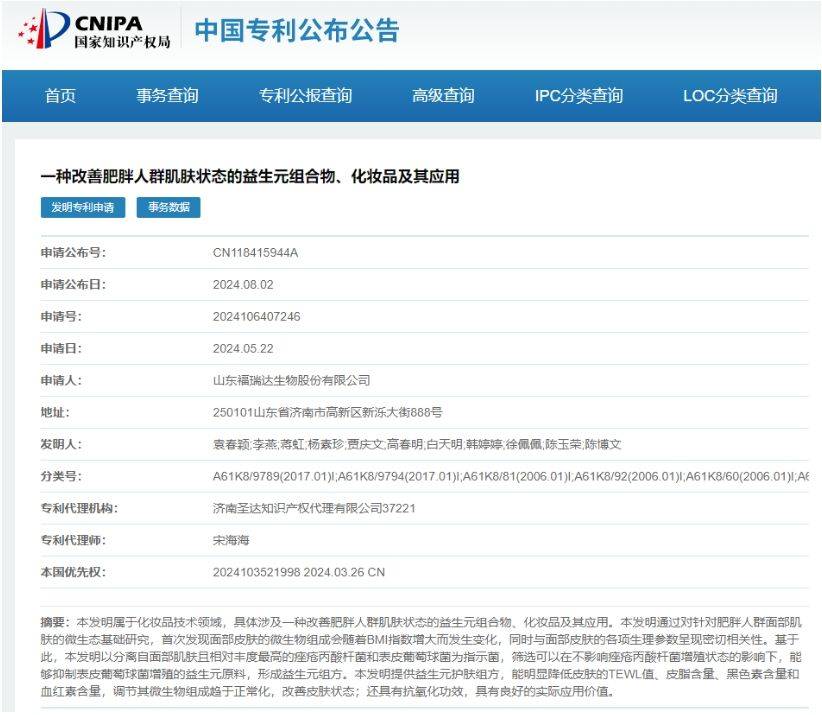Screen dimensions: 822x715
Task: Click the 地址 field label
Action: click(55, 413)
